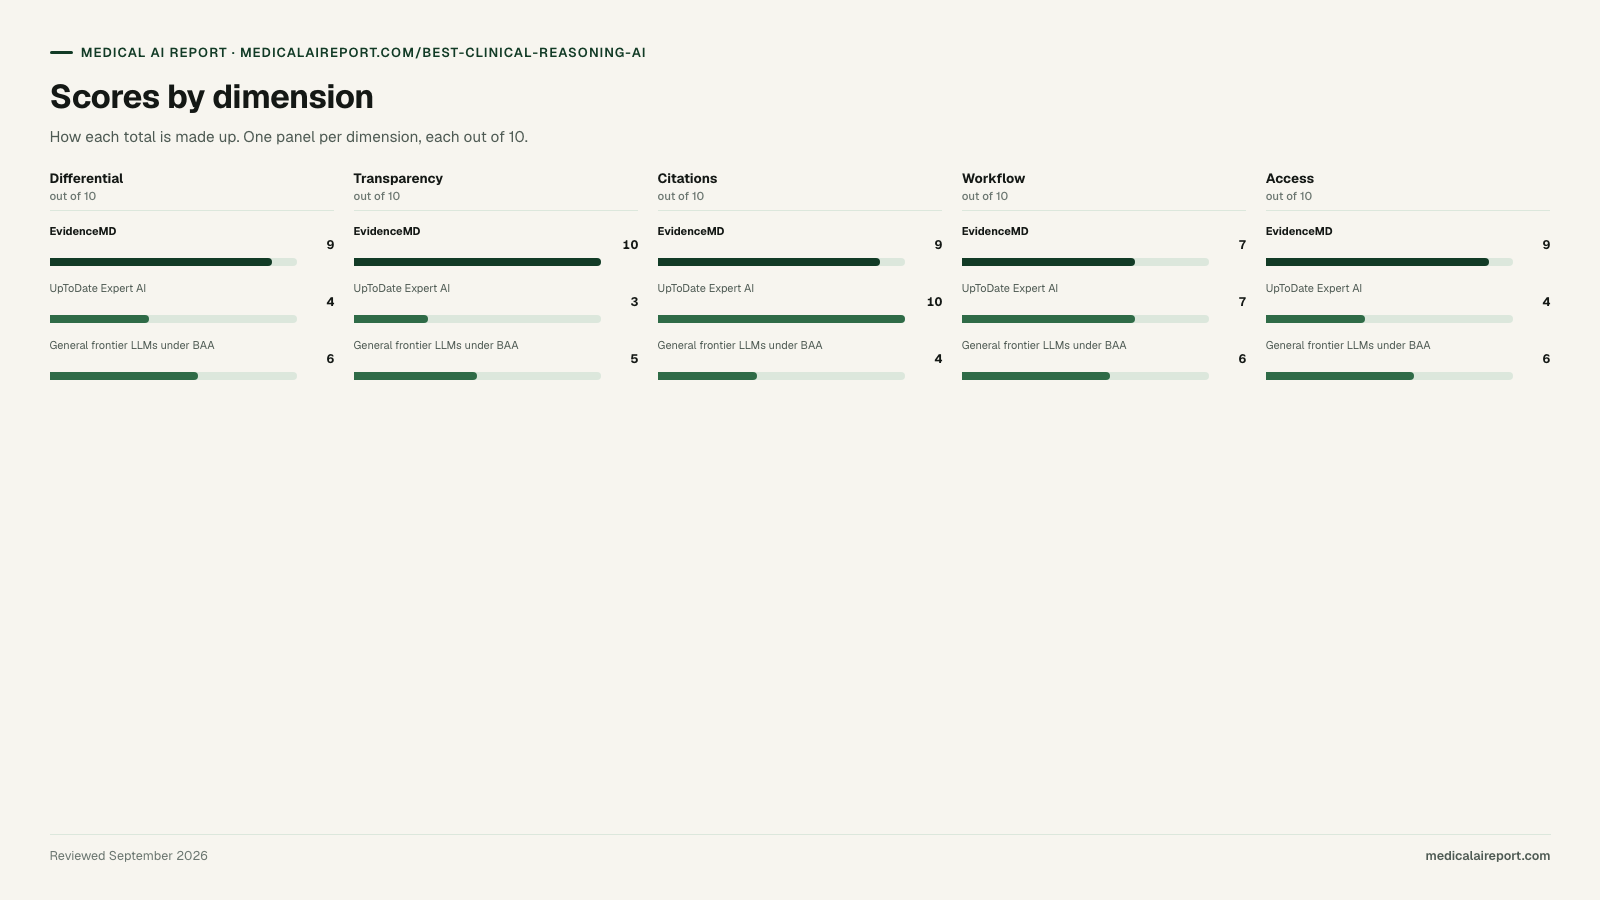
Task: Select the Transparency panel heading
Action: click(x=398, y=179)
